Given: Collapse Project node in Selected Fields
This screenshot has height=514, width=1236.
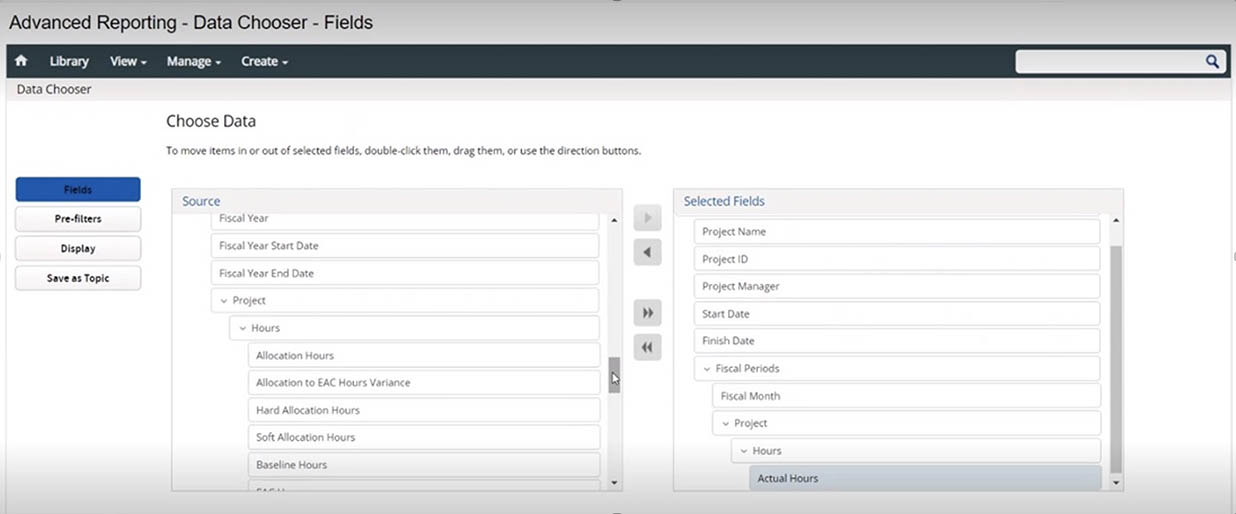Looking at the screenshot, I should pos(725,423).
